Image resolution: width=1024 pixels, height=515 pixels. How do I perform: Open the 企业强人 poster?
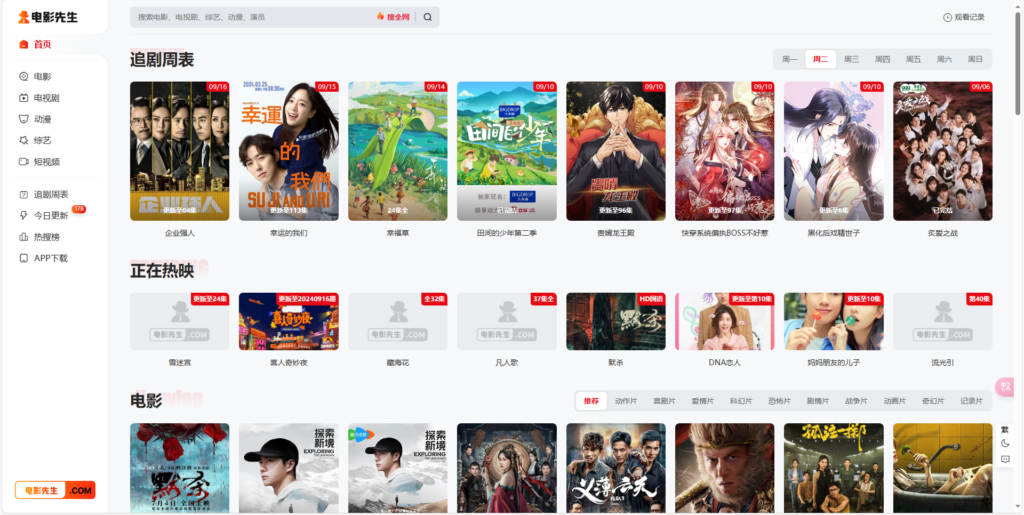click(x=180, y=151)
